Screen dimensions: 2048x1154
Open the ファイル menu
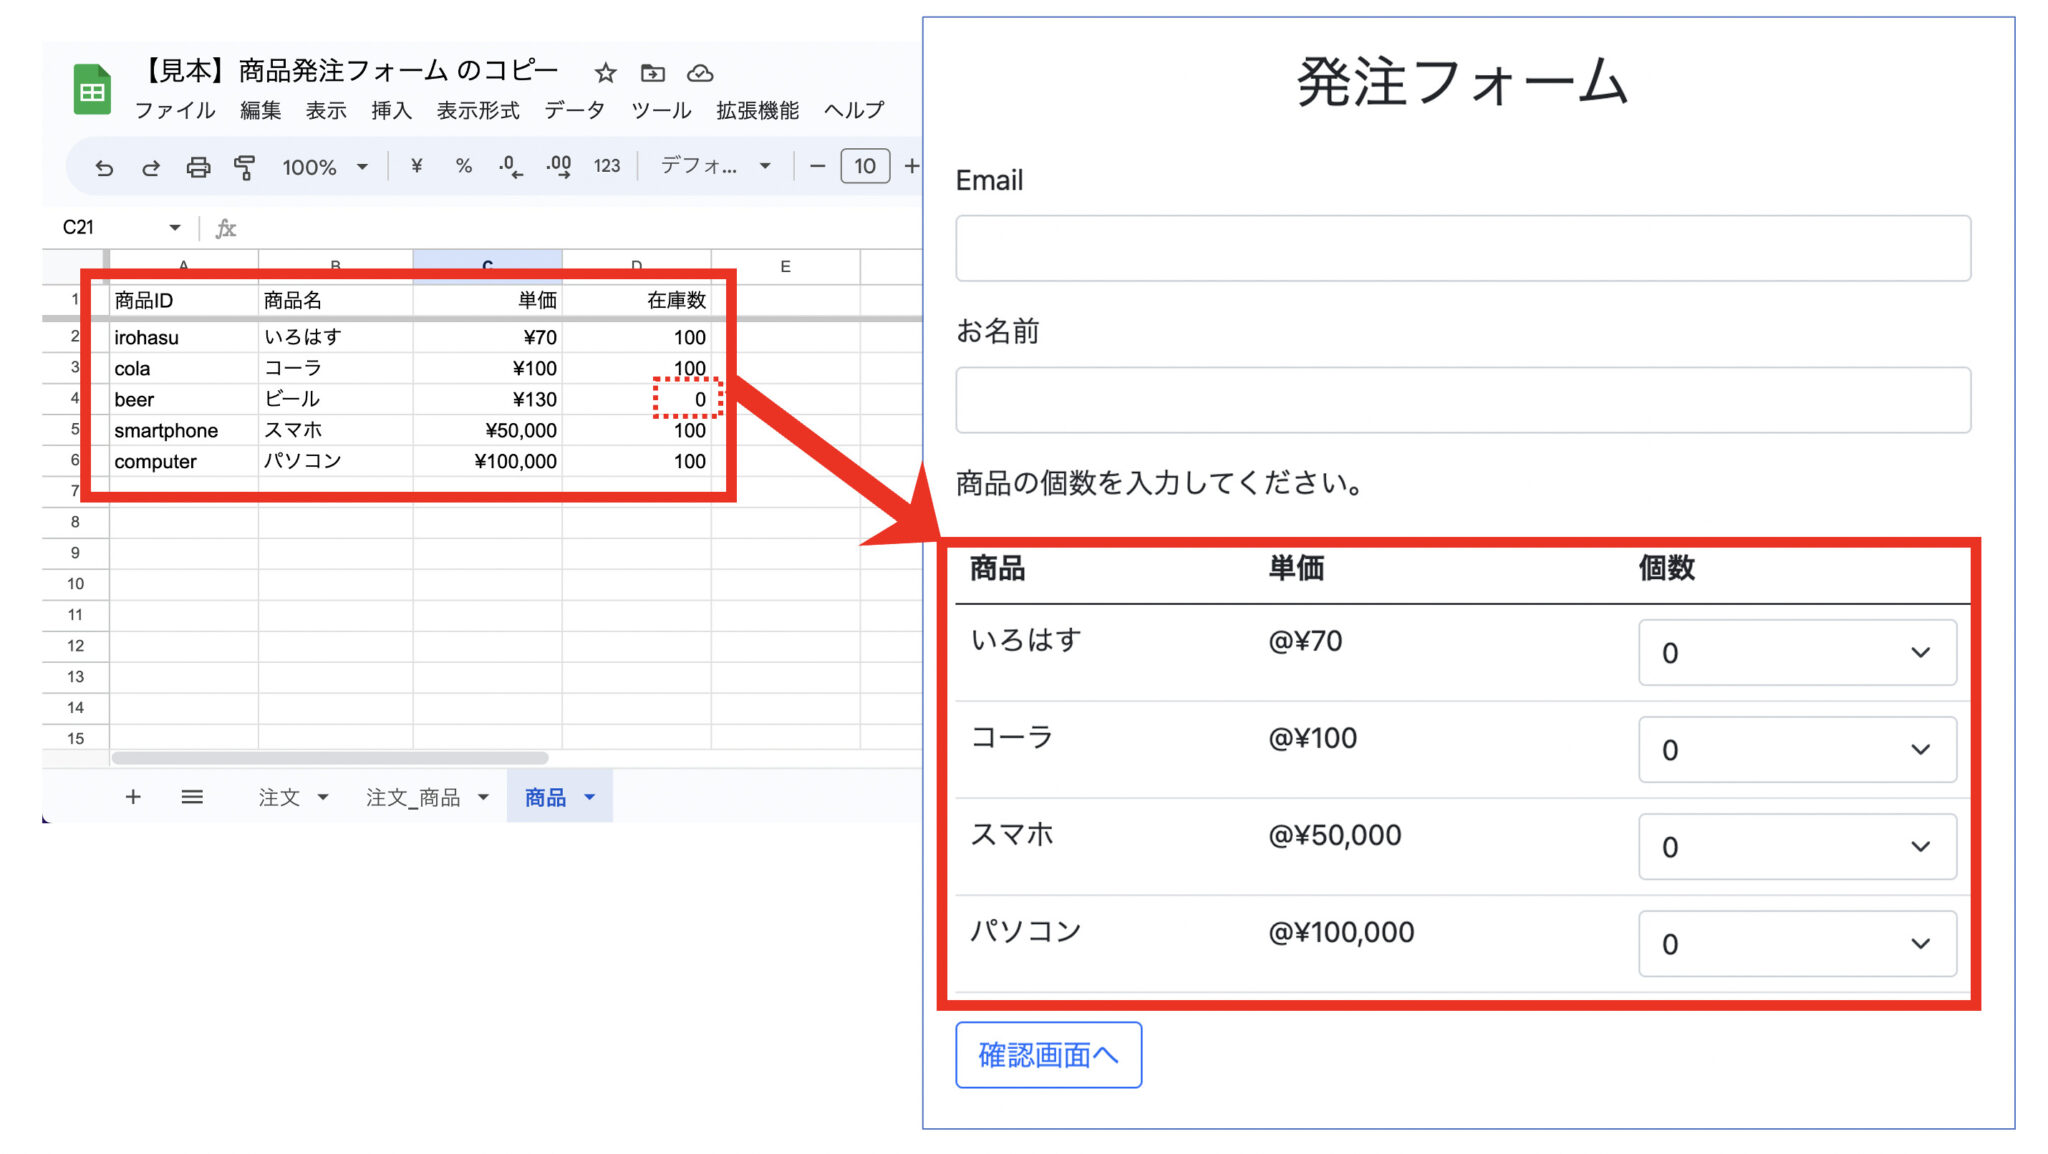[x=176, y=111]
